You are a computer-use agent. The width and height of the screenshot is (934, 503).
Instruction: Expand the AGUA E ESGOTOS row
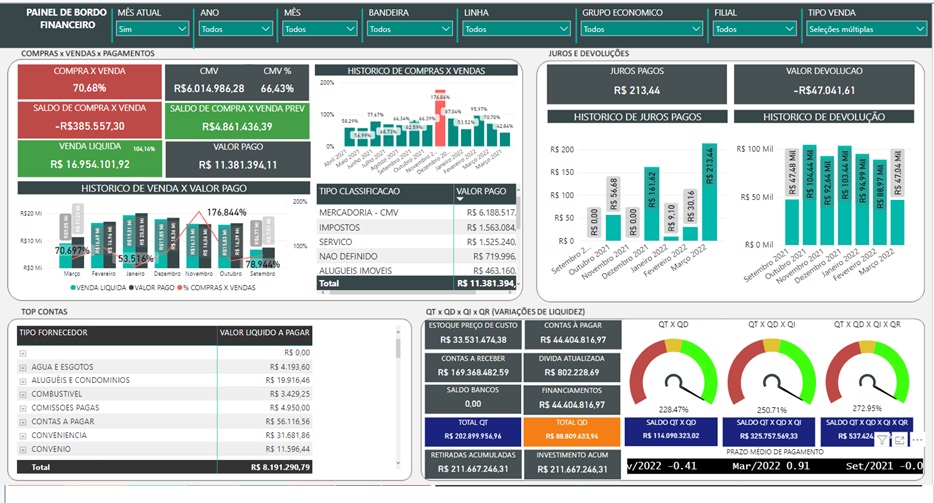(x=23, y=367)
